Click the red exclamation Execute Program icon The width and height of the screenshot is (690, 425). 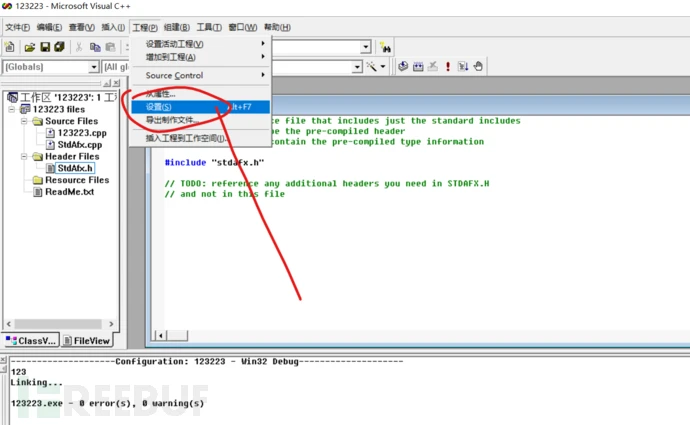(x=448, y=66)
